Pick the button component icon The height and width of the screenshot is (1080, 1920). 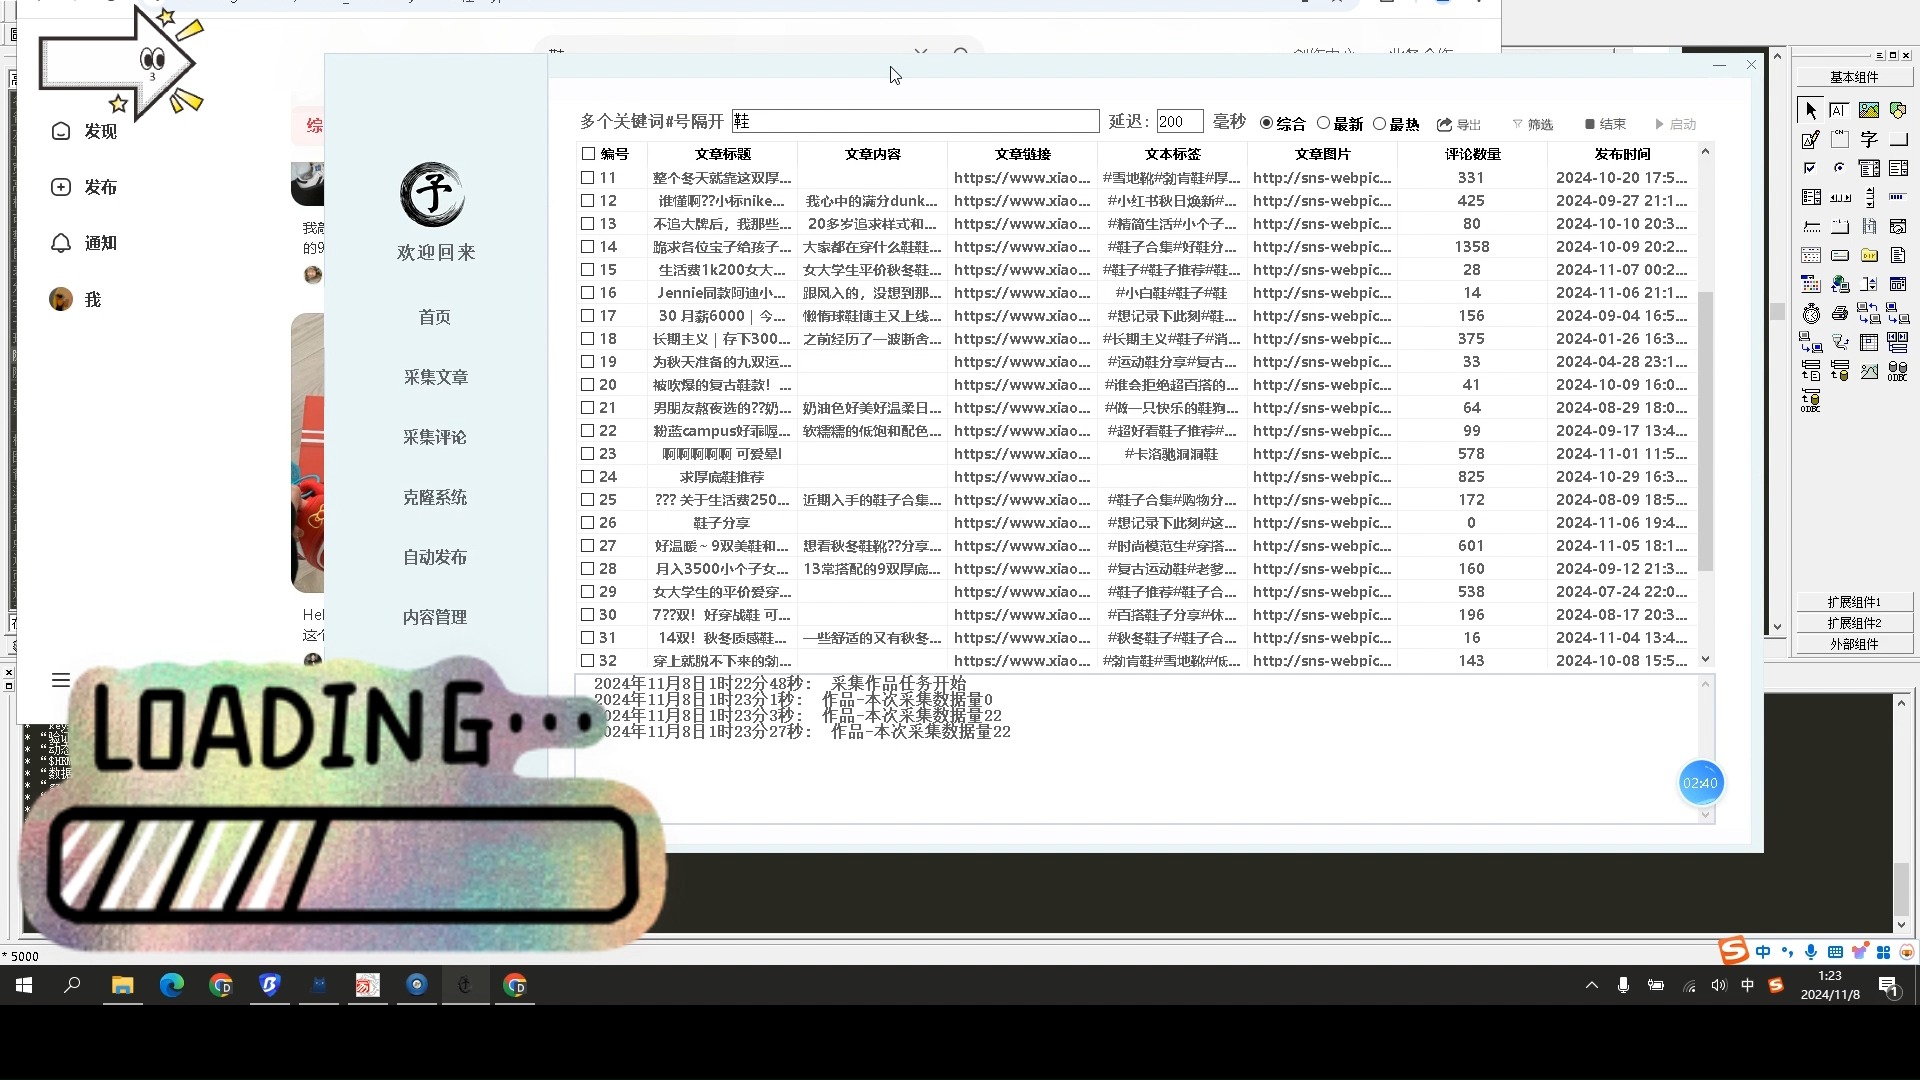tap(1898, 139)
